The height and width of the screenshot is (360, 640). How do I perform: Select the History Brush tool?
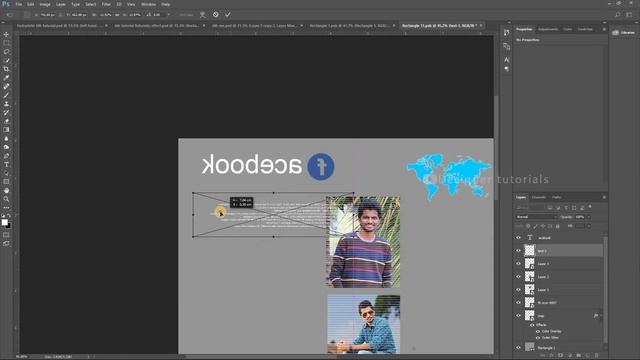(x=6, y=112)
